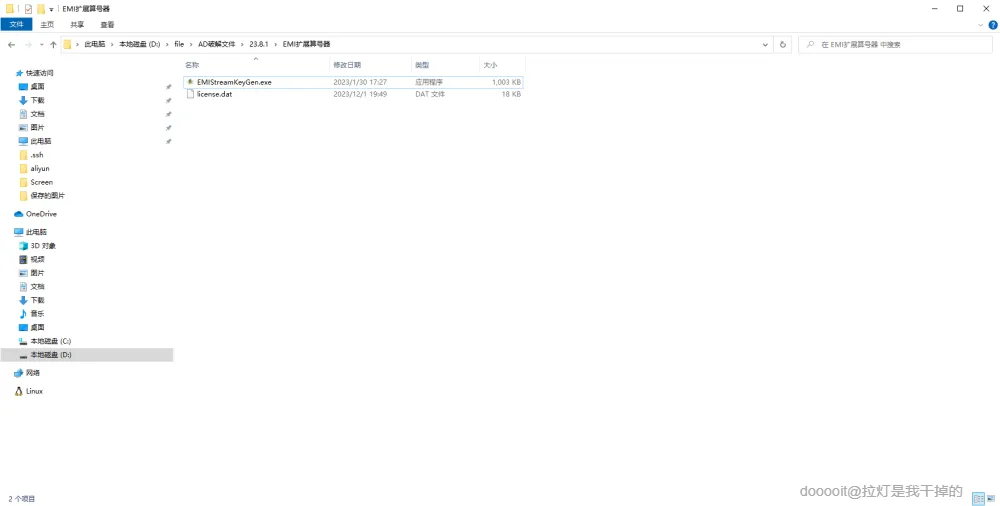This screenshot has width=1000, height=506.
Task: Click the Screen folder icon
Action: coord(24,182)
